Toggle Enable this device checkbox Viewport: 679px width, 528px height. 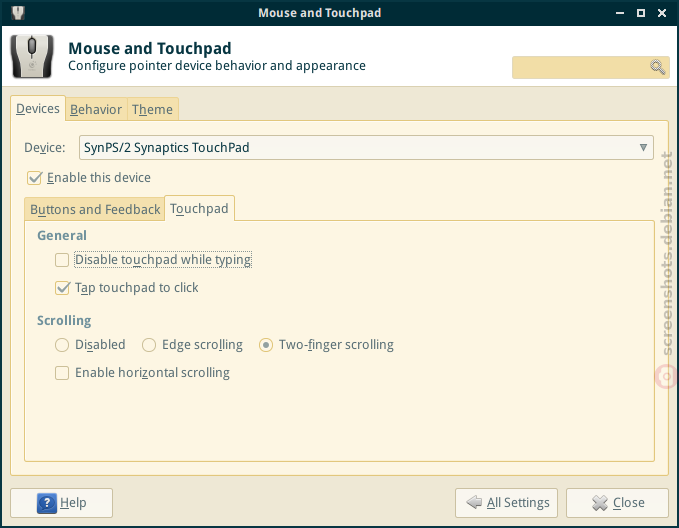(x=34, y=178)
